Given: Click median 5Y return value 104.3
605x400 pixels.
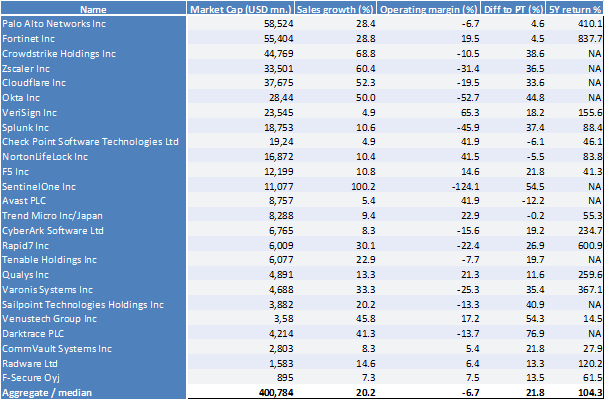Looking at the screenshot, I should coord(590,393).
